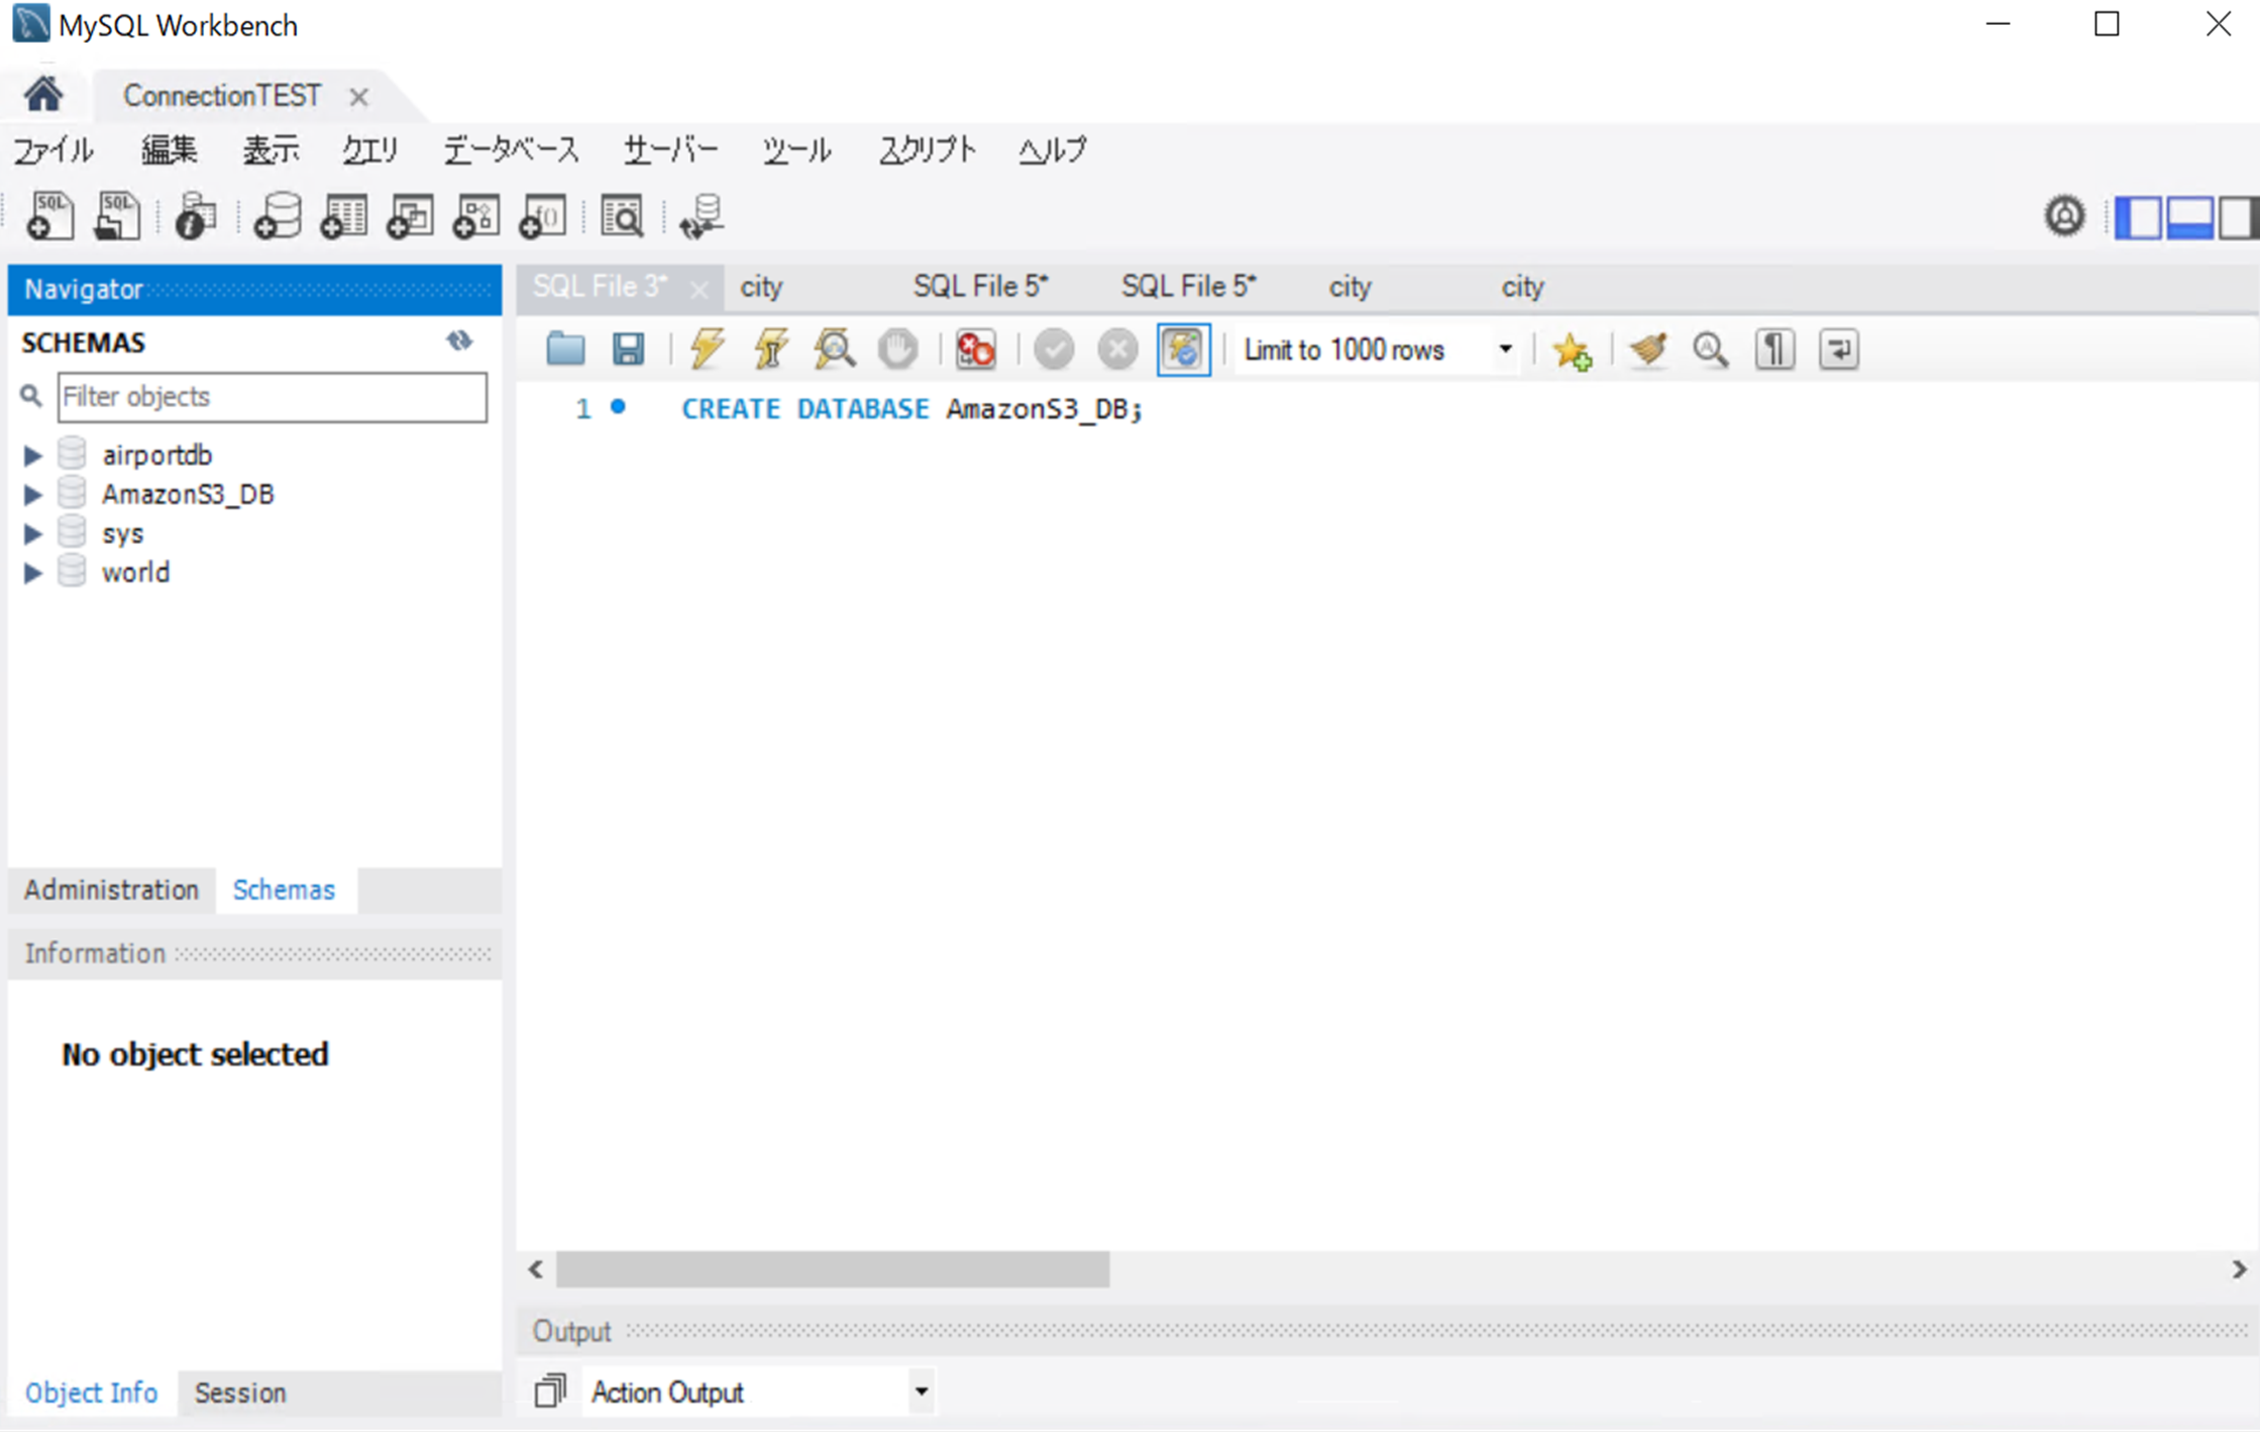The image size is (2260, 1432).
Task: Save snippet with star icon
Action: (x=1572, y=350)
